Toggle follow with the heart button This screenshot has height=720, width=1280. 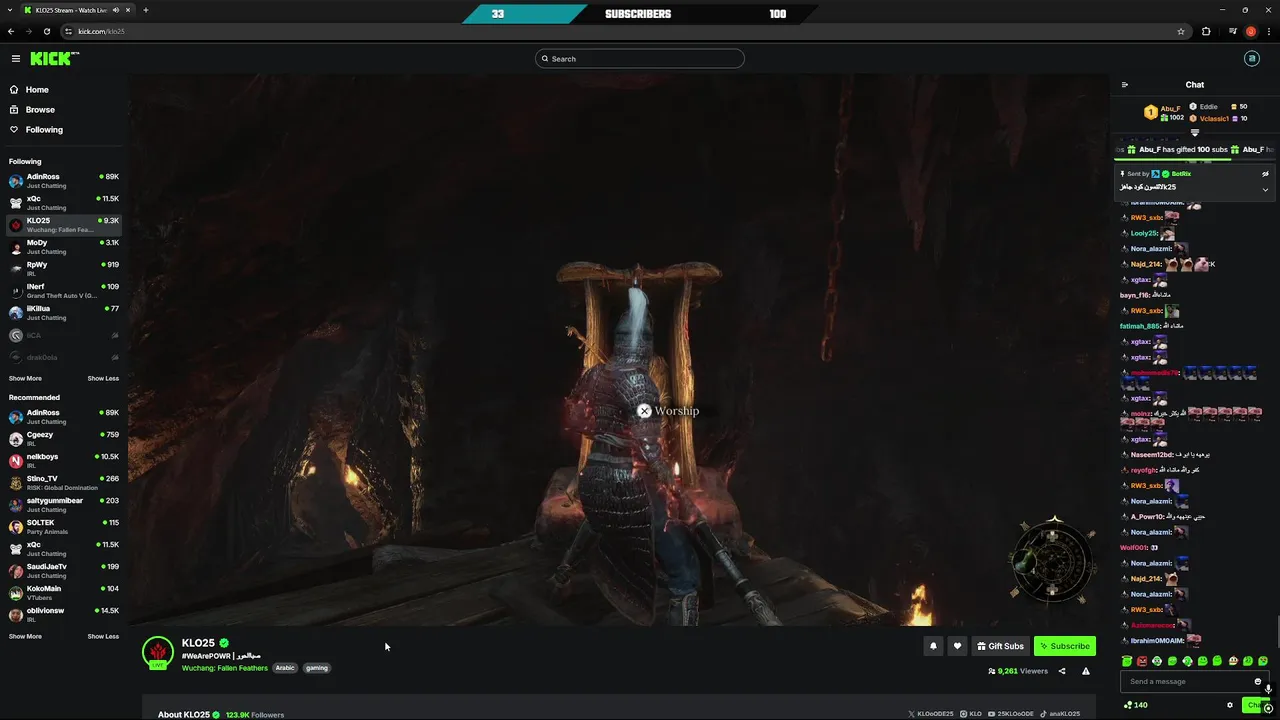957,646
